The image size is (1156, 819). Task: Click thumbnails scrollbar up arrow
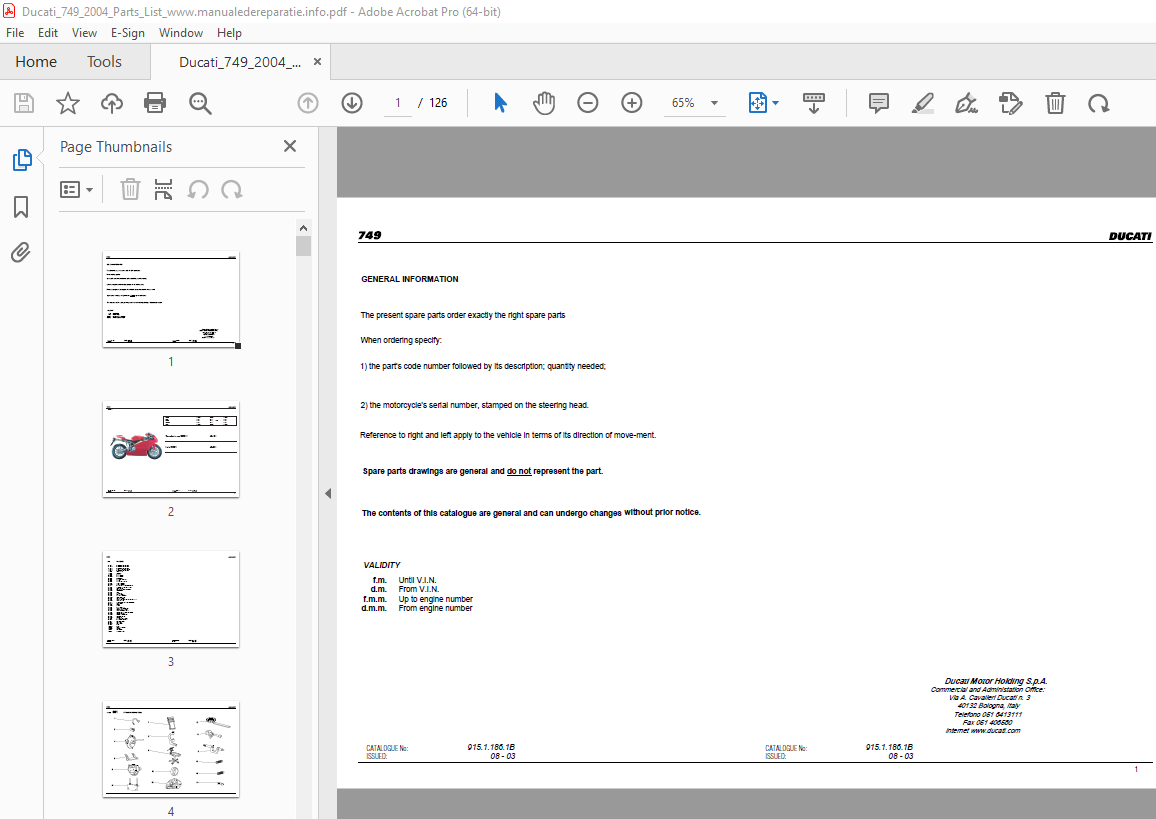coord(303,227)
